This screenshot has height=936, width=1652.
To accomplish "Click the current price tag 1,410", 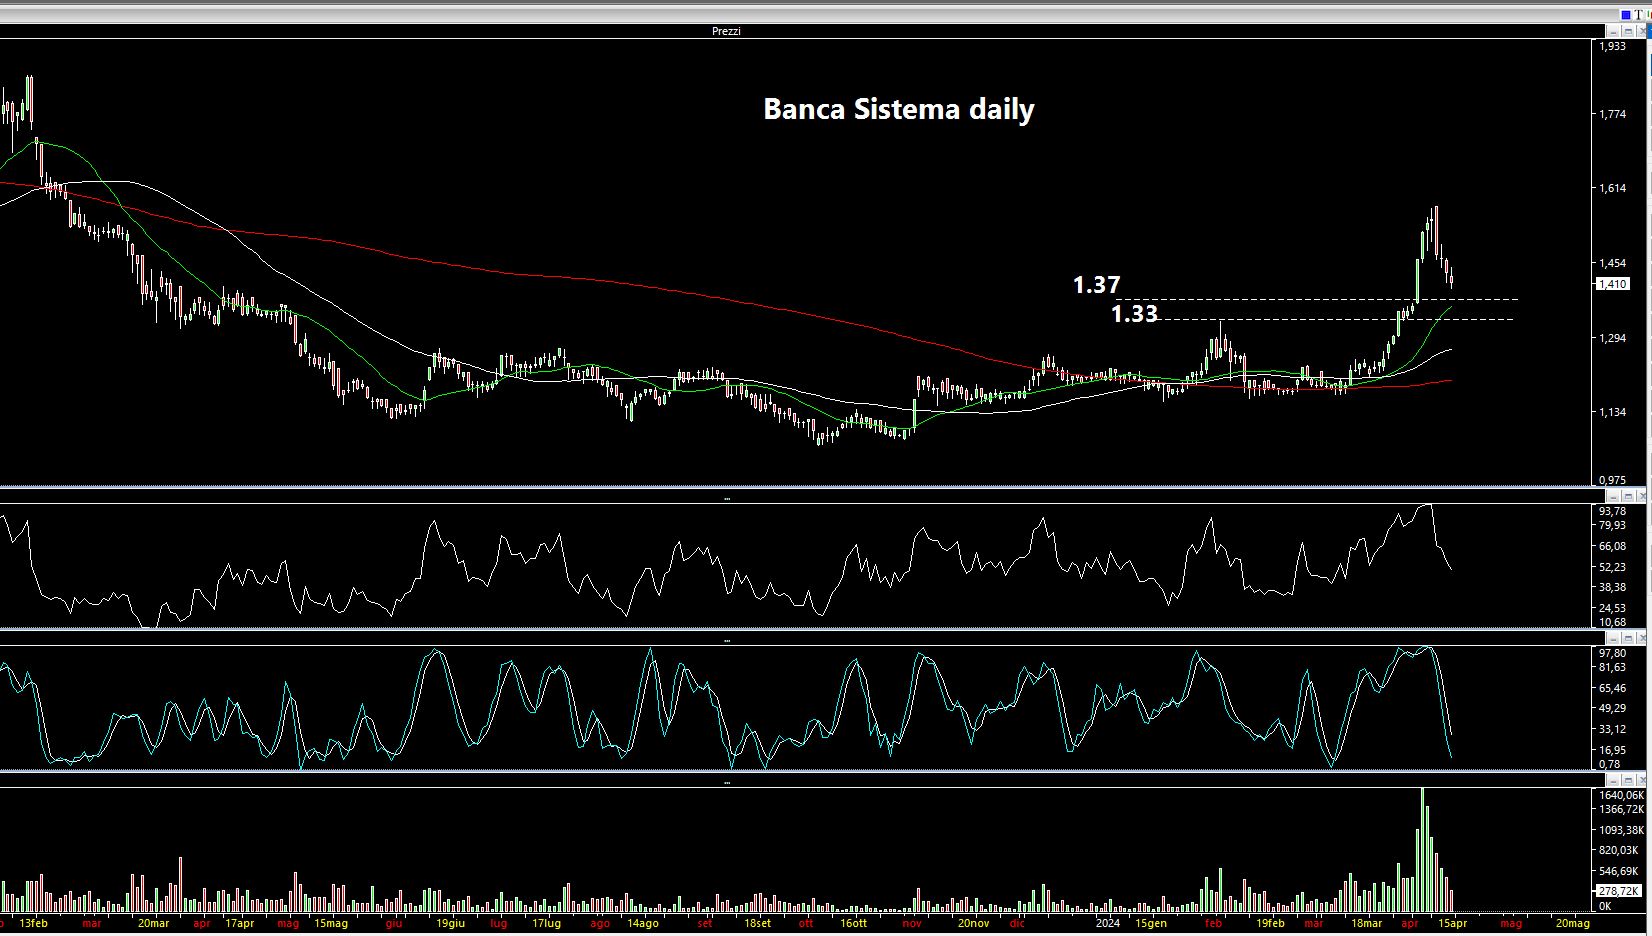I will pos(1613,284).
